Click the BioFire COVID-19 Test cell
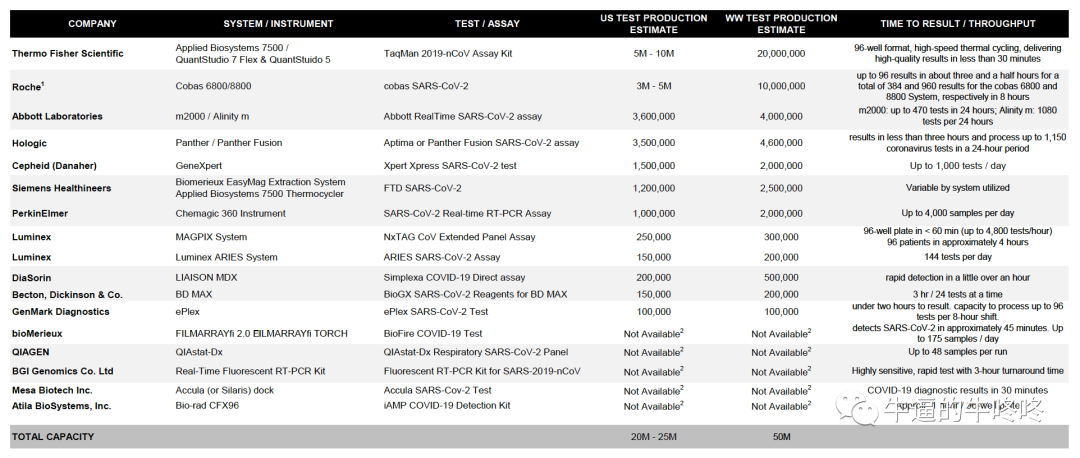The image size is (1080, 458). tap(433, 333)
